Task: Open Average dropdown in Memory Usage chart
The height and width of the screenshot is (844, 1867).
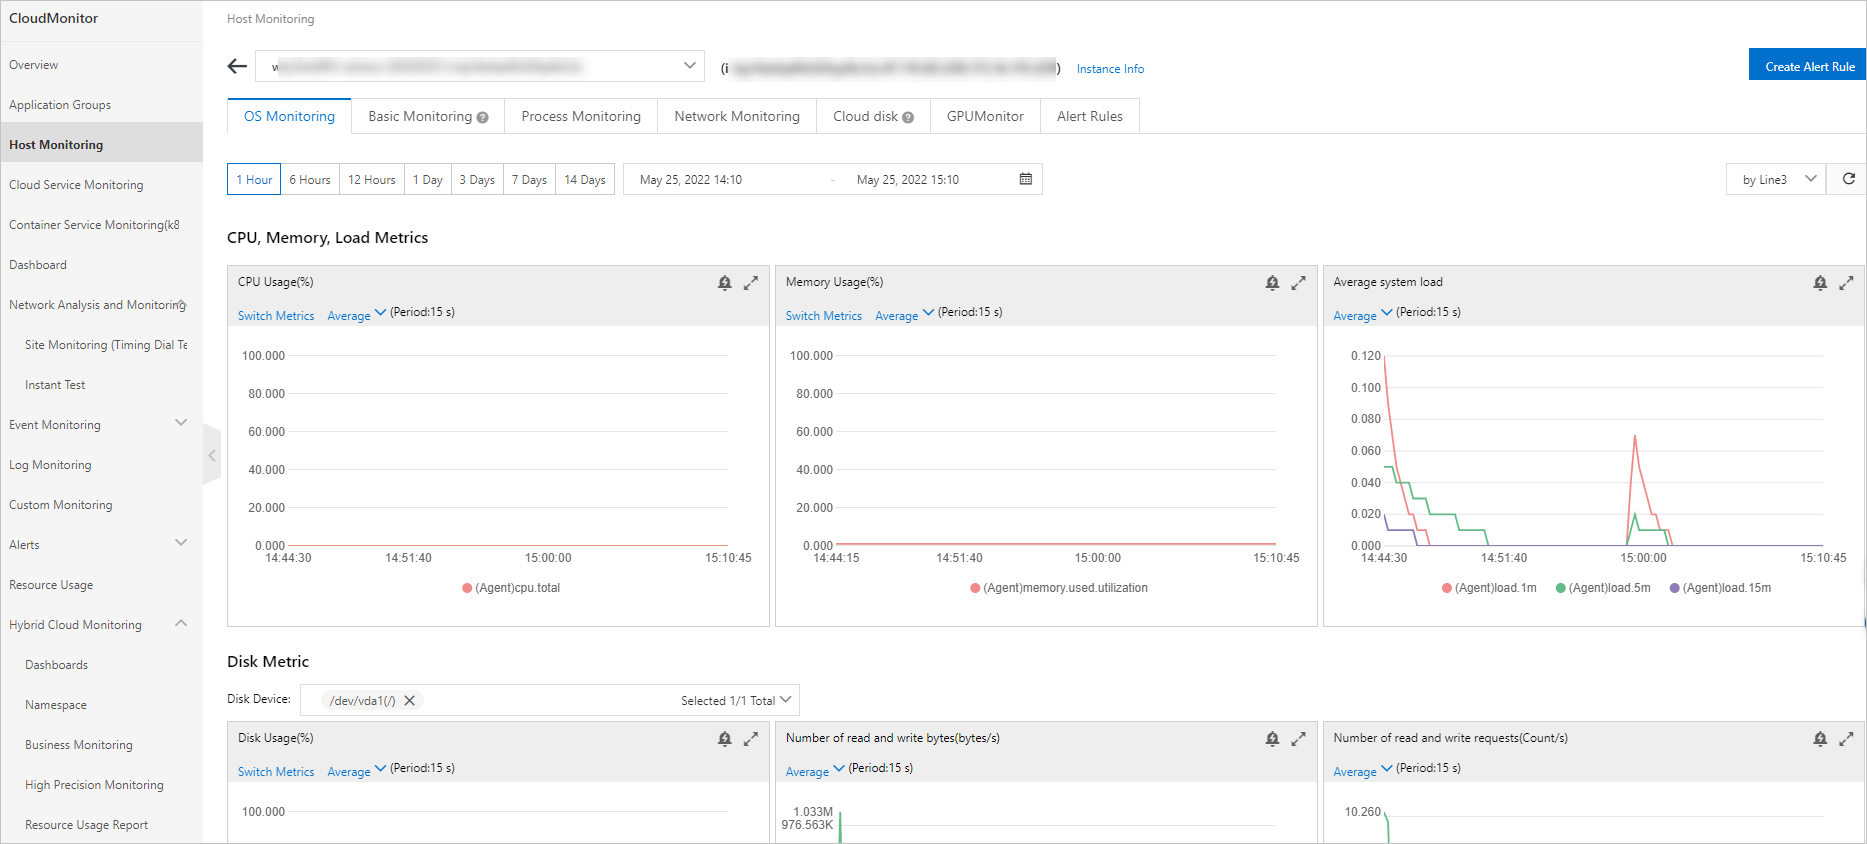Action: point(905,315)
